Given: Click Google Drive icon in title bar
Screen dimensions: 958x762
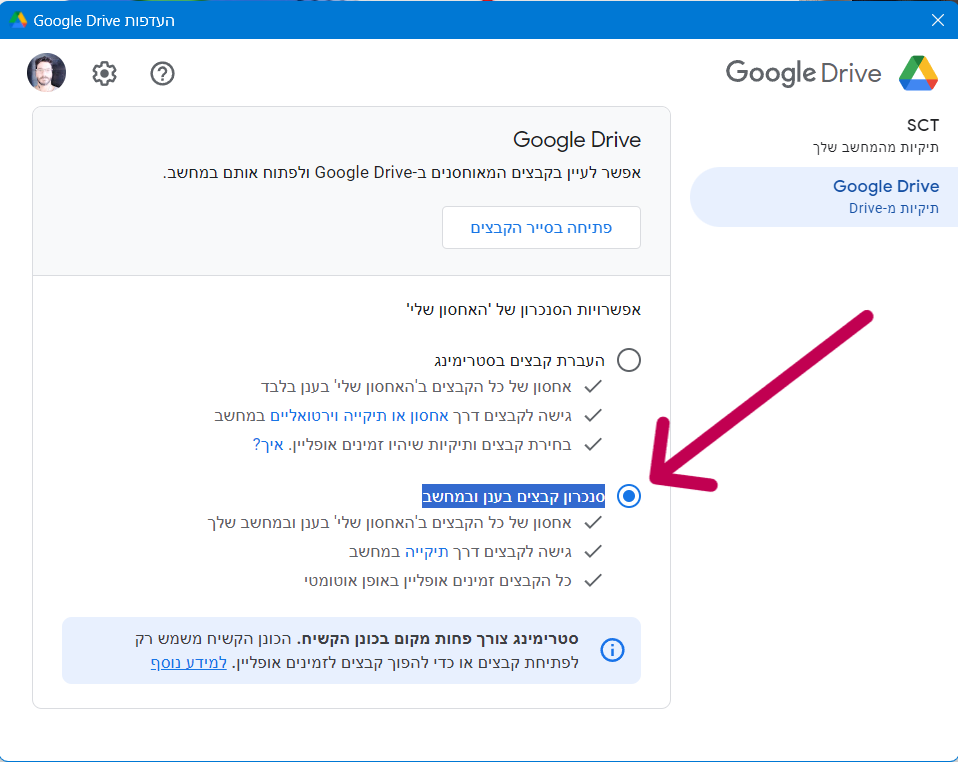Looking at the screenshot, I should (x=18, y=20).
